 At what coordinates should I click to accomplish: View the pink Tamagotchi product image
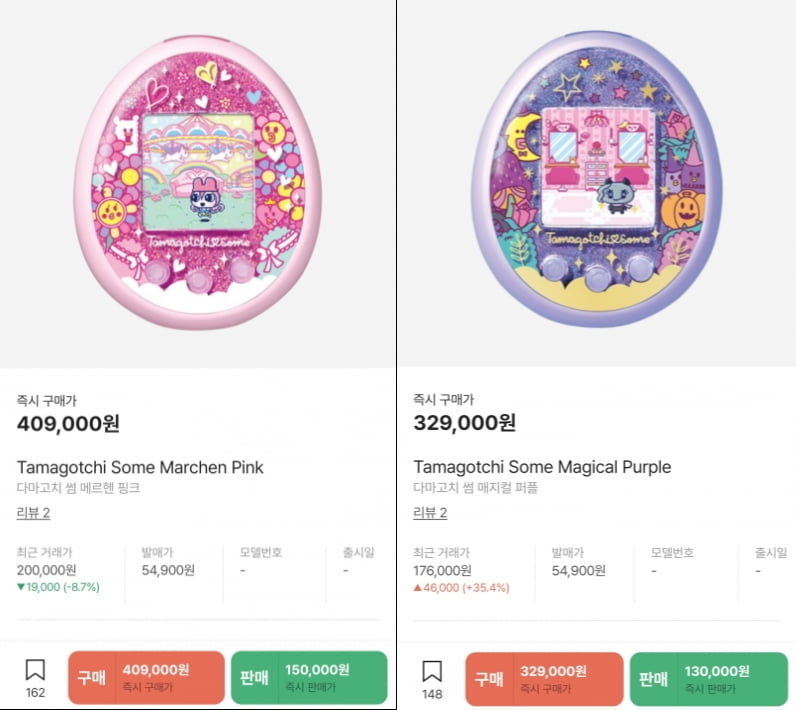pos(198,183)
